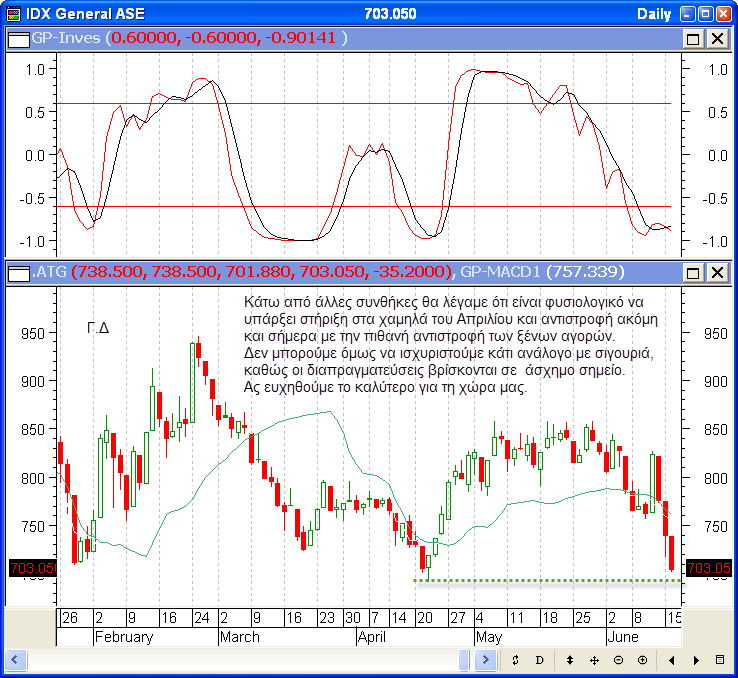This screenshot has height=678, width=738.
Task: Click the GP-MACD1 (757.339) label
Action: pos(542,271)
